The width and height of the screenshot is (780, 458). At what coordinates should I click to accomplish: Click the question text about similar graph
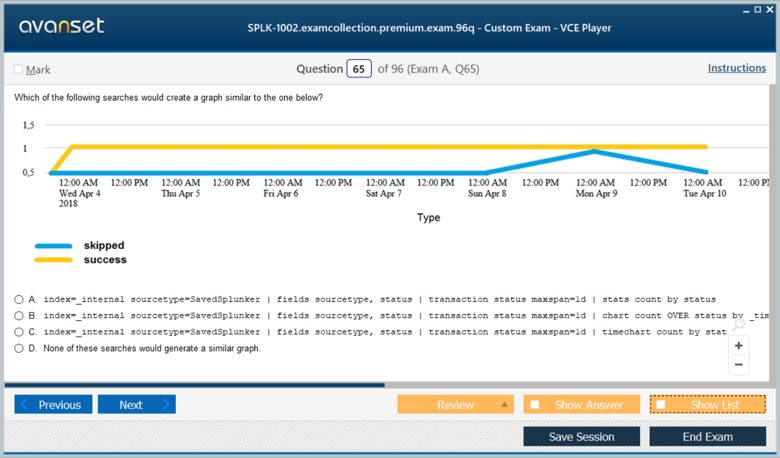click(168, 97)
